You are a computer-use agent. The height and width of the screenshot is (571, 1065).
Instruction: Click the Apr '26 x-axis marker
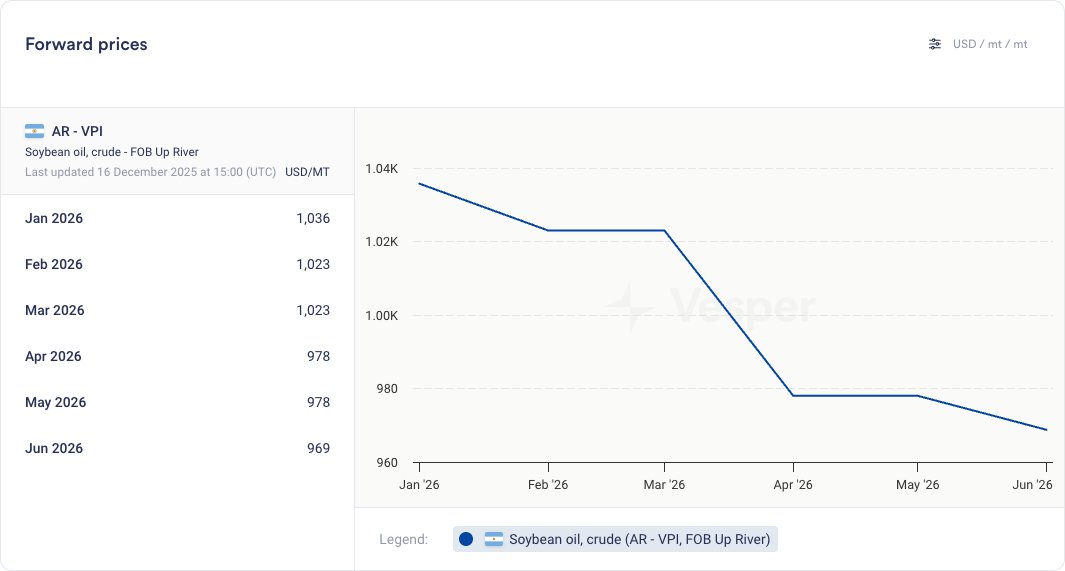tap(793, 485)
